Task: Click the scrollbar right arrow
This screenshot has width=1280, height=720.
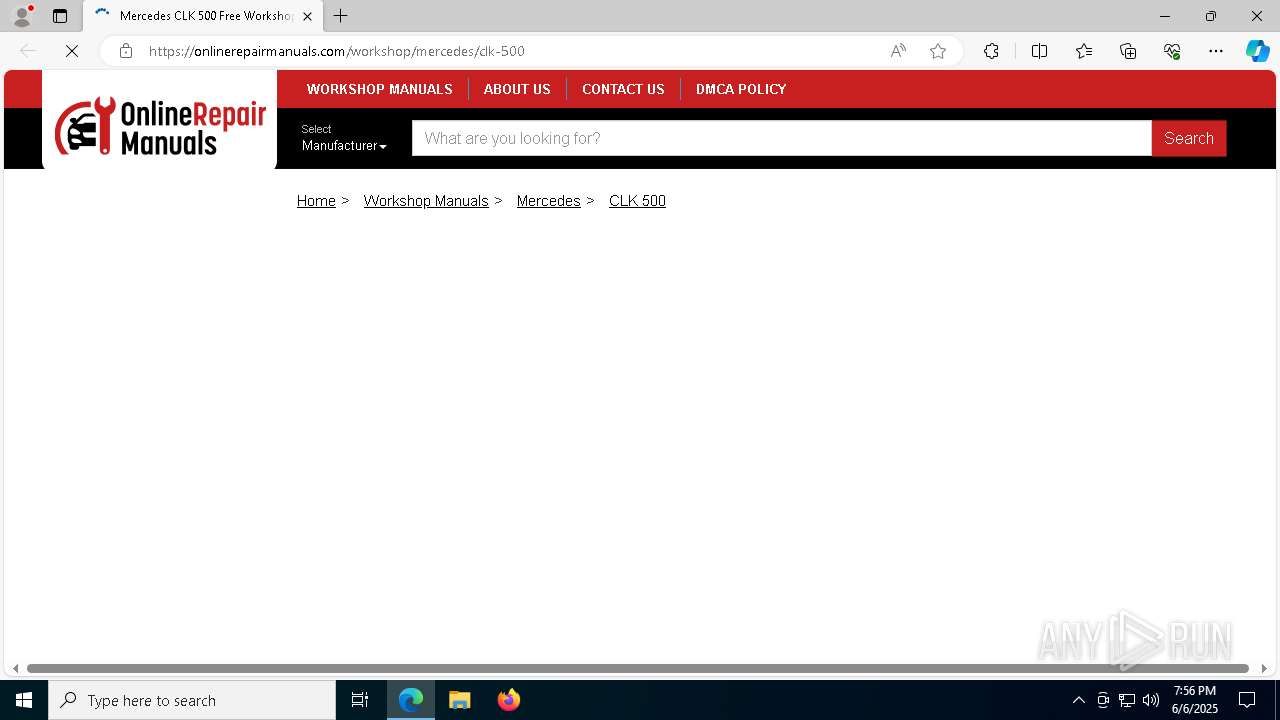Action: (1265, 668)
